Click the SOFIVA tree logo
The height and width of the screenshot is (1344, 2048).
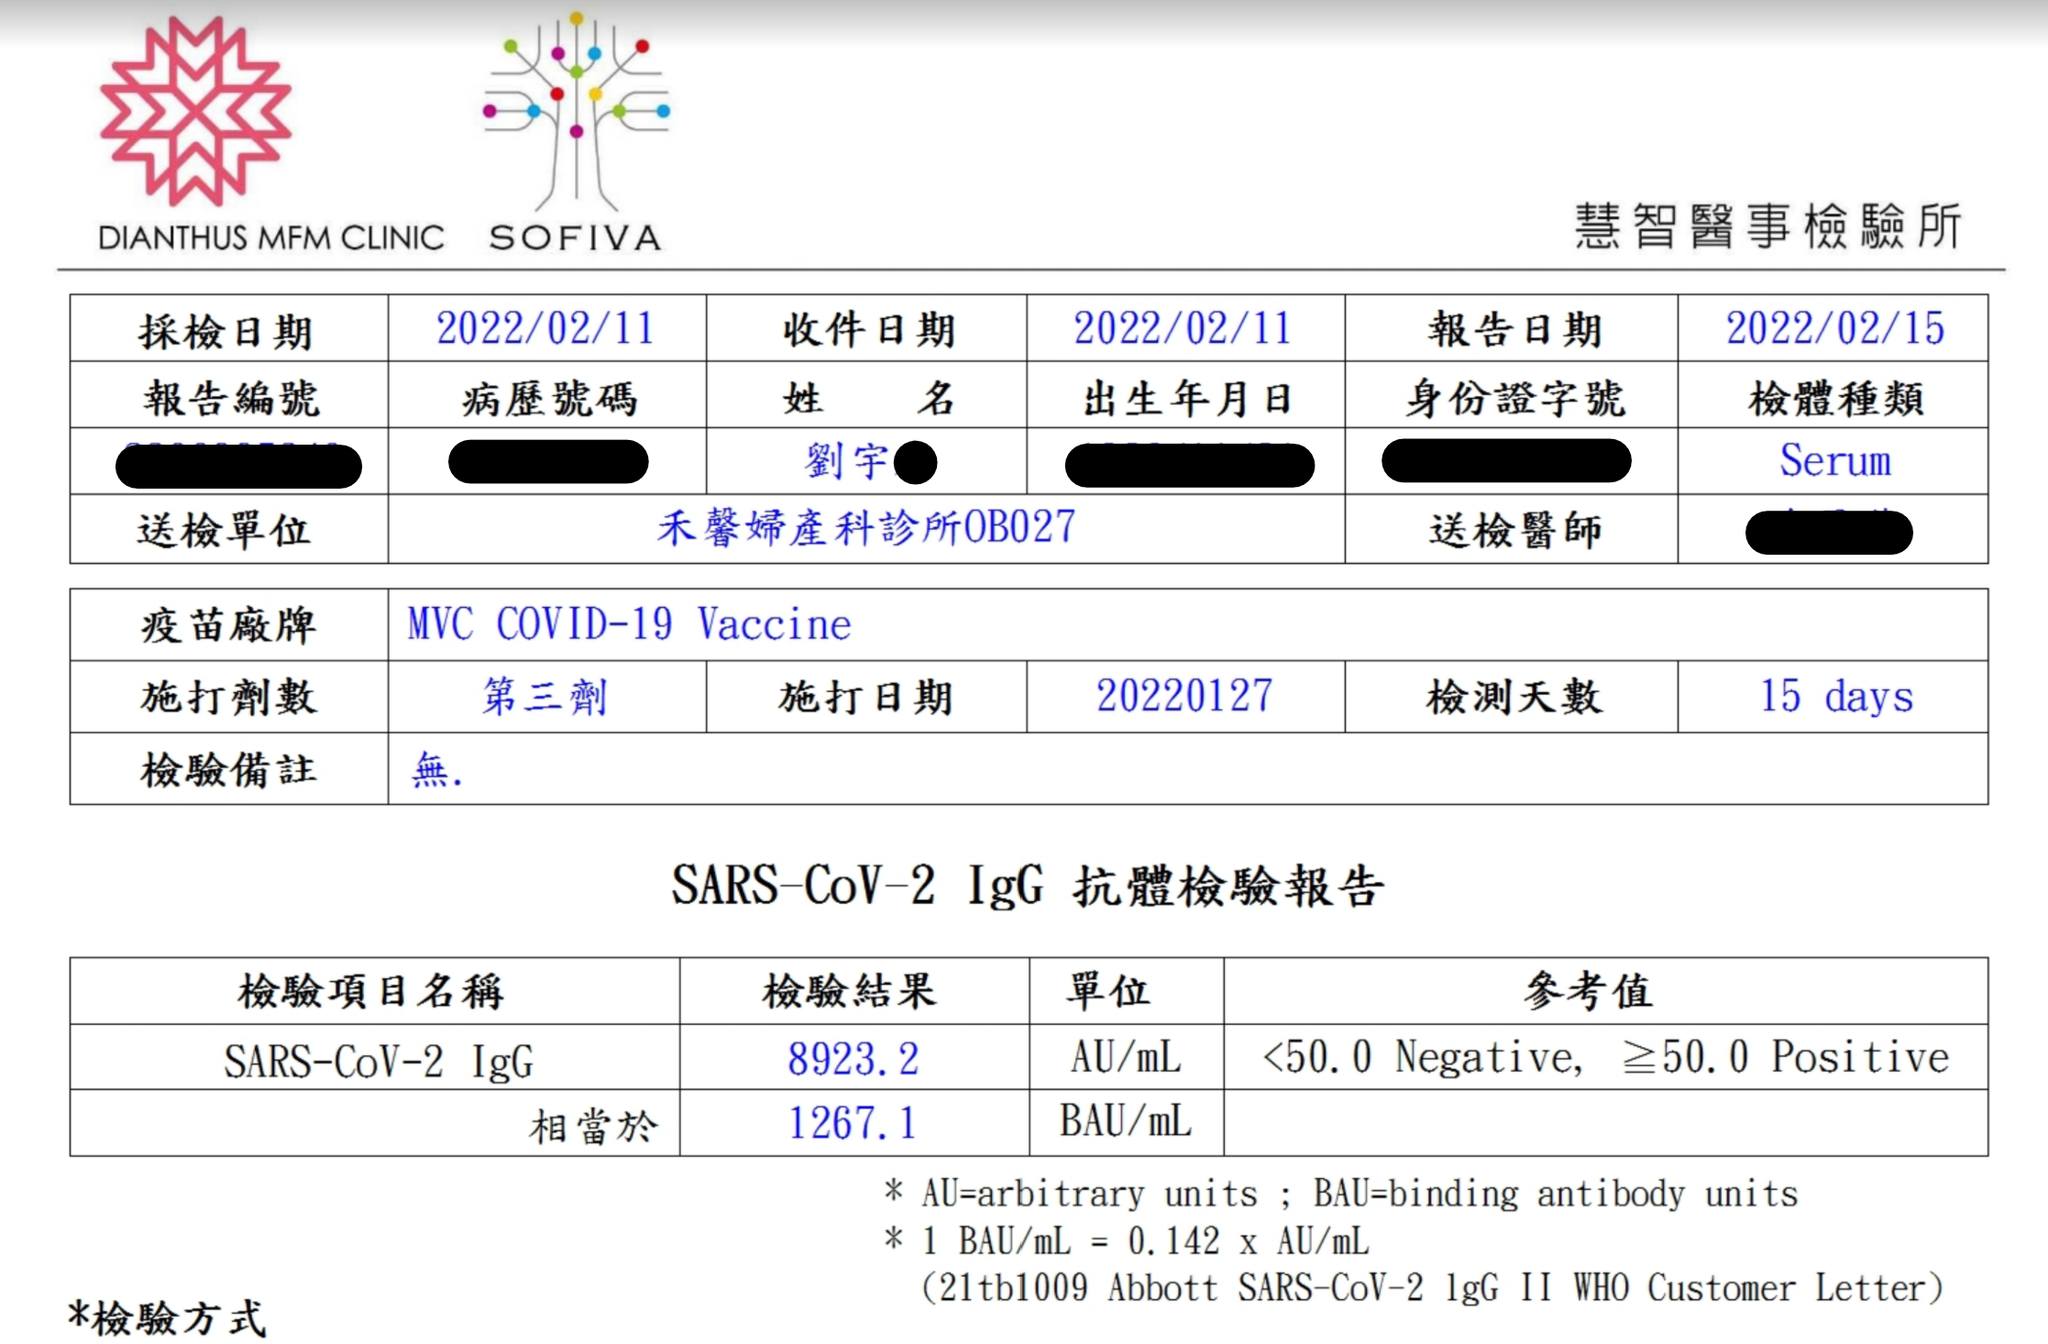pos(576,130)
